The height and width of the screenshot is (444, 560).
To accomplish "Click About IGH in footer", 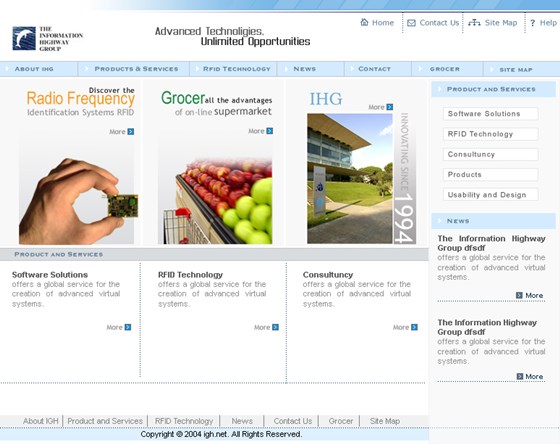I will 40,421.
